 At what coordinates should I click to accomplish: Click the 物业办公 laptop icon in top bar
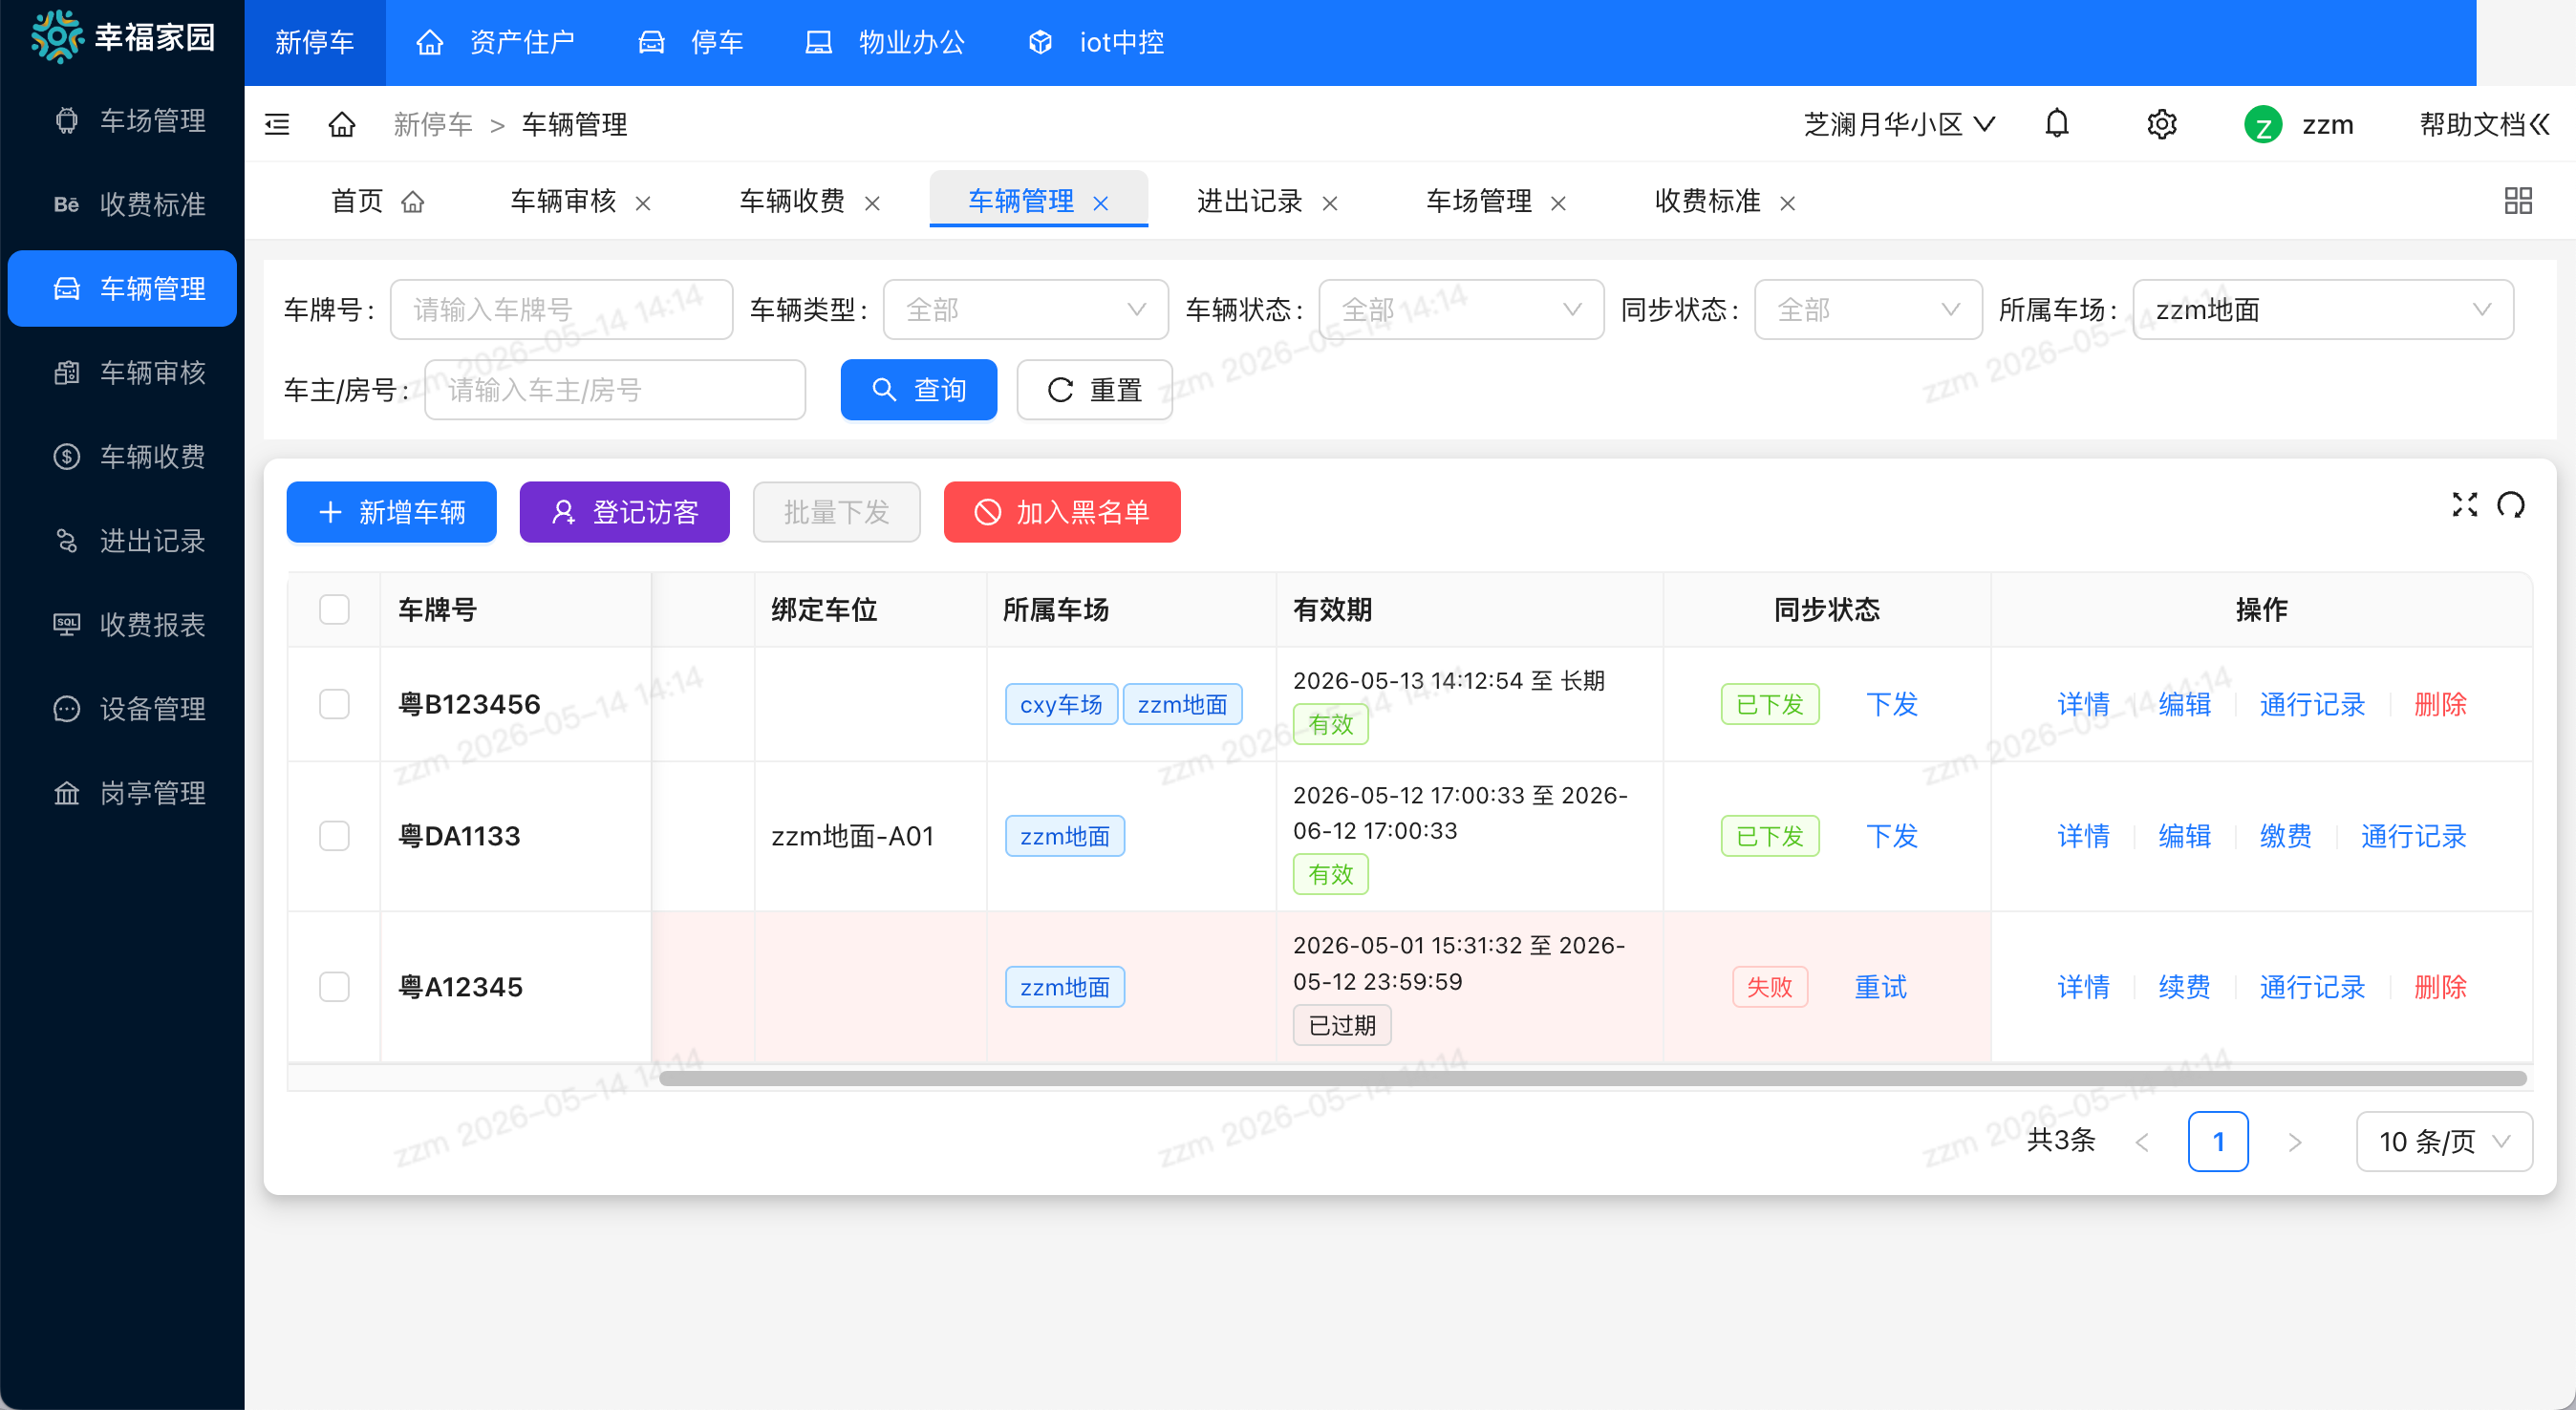[819, 42]
